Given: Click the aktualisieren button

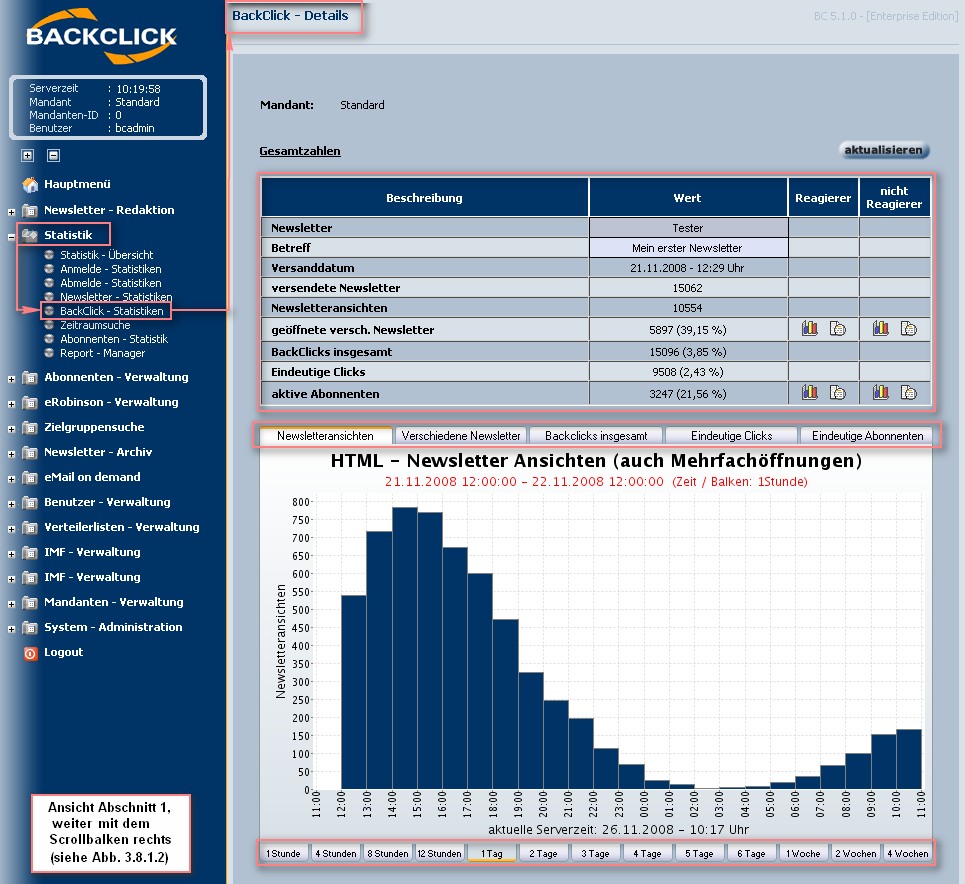Looking at the screenshot, I should coord(884,150).
